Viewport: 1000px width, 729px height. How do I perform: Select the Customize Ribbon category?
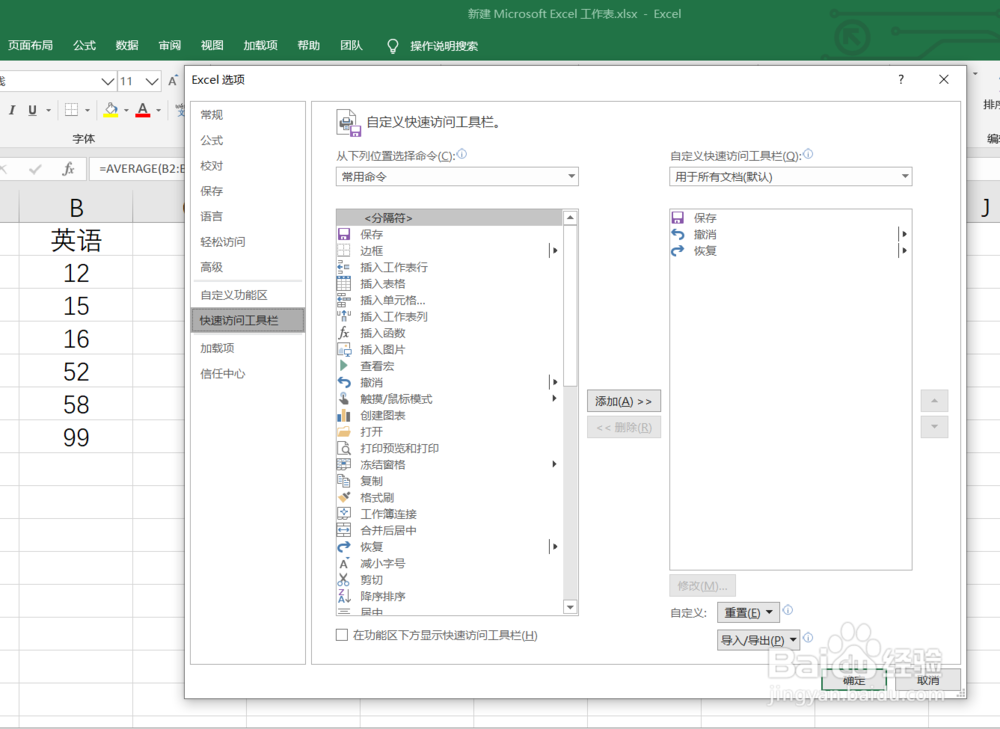point(247,295)
